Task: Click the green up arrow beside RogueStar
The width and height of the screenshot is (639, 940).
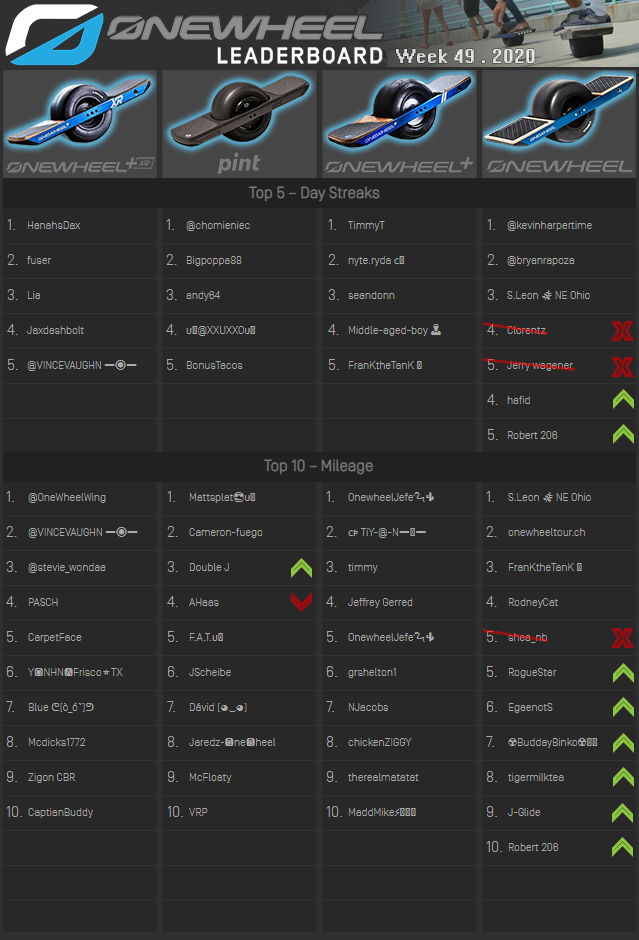Action: tap(622, 673)
